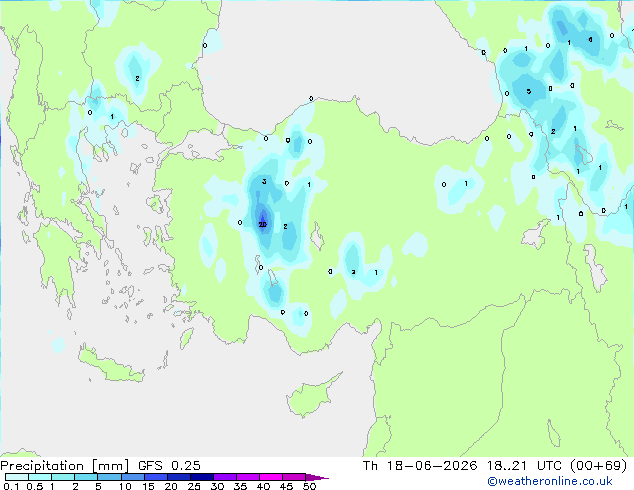Click the "35" legend scale label
Image resolution: width=634 pixels, height=490 pixels.
pos(241,486)
